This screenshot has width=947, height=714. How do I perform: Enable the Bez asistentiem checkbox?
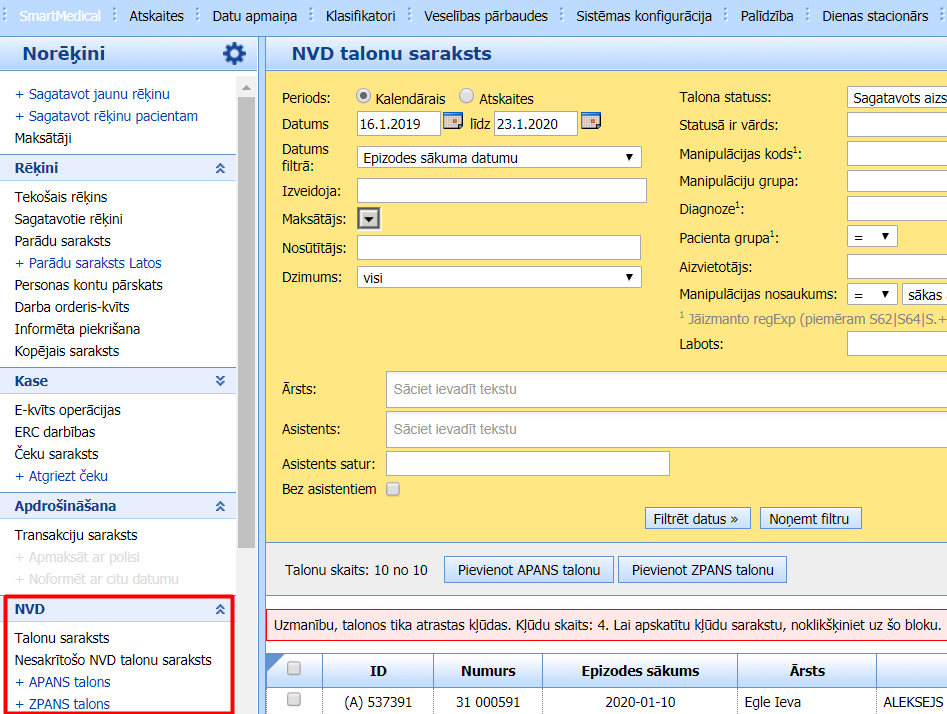(x=393, y=489)
